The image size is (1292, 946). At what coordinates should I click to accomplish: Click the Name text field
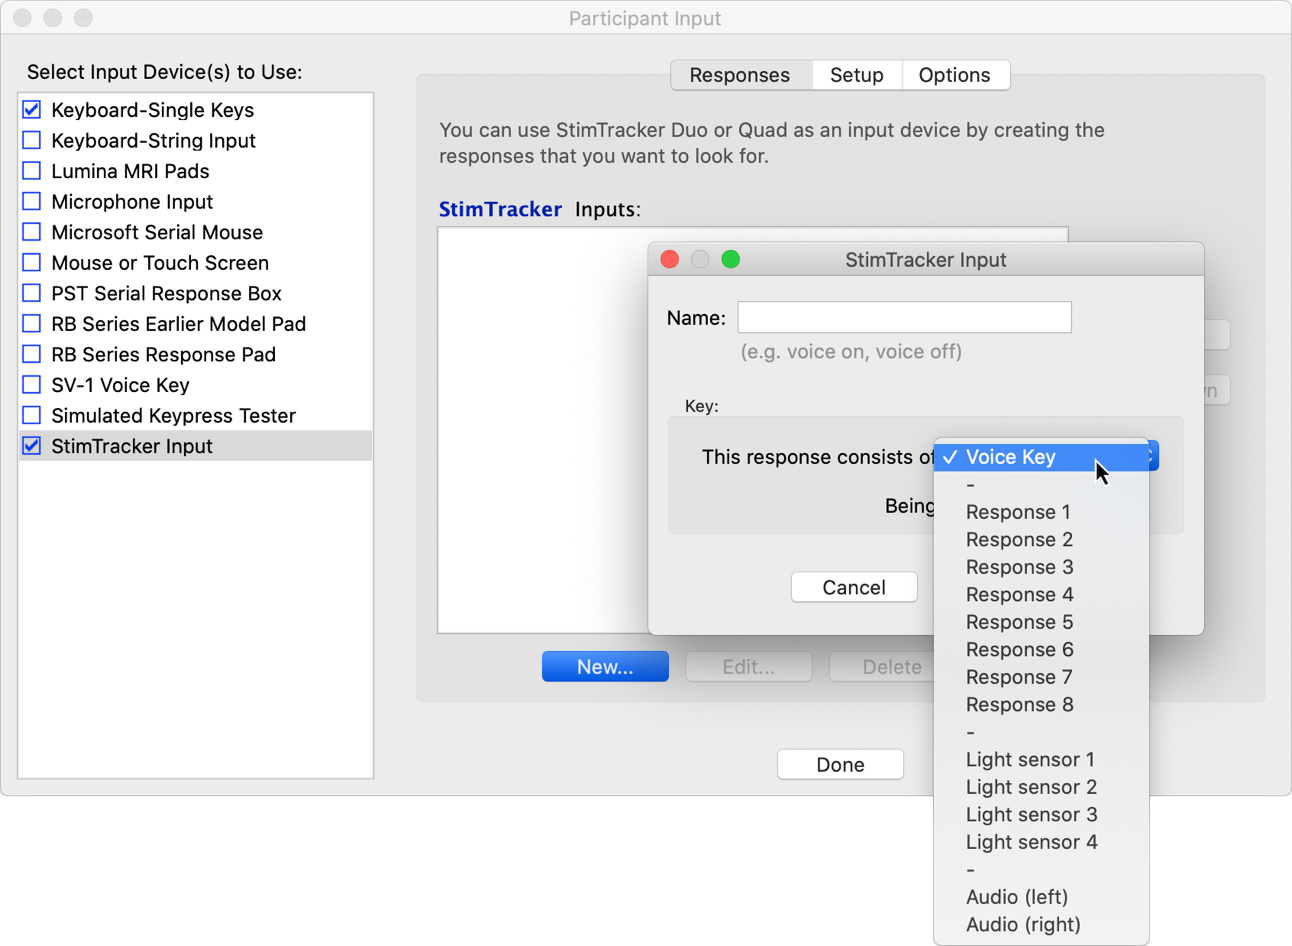coord(904,318)
